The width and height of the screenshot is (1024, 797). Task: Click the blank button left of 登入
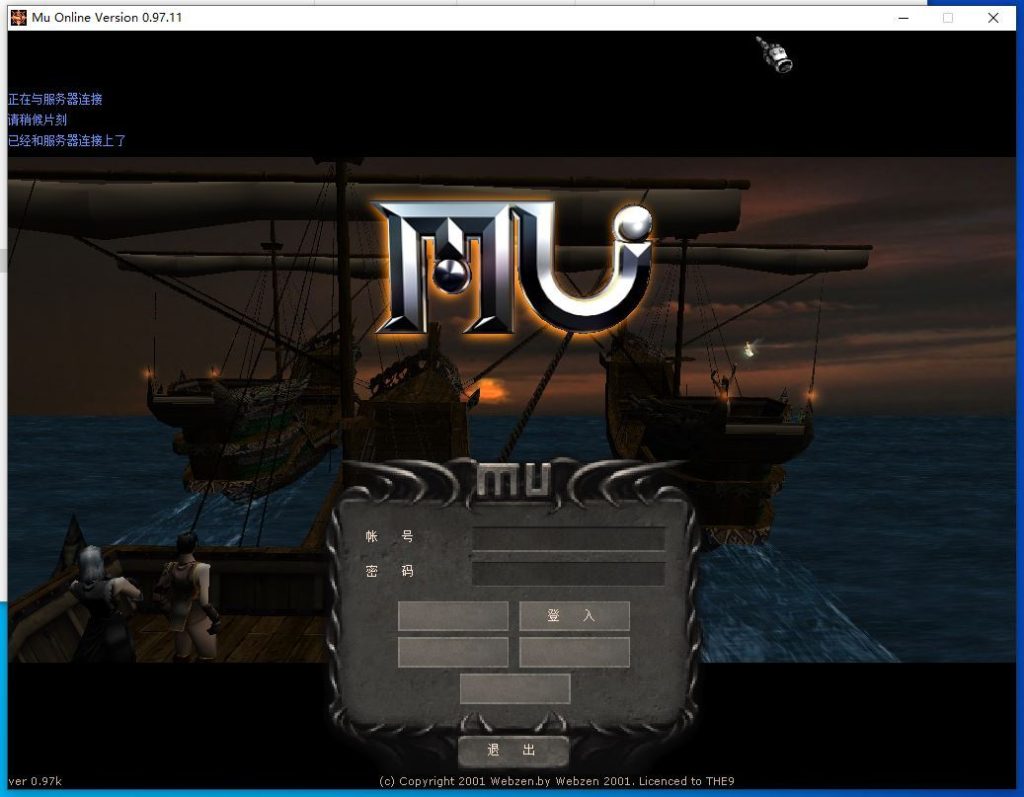(453, 616)
